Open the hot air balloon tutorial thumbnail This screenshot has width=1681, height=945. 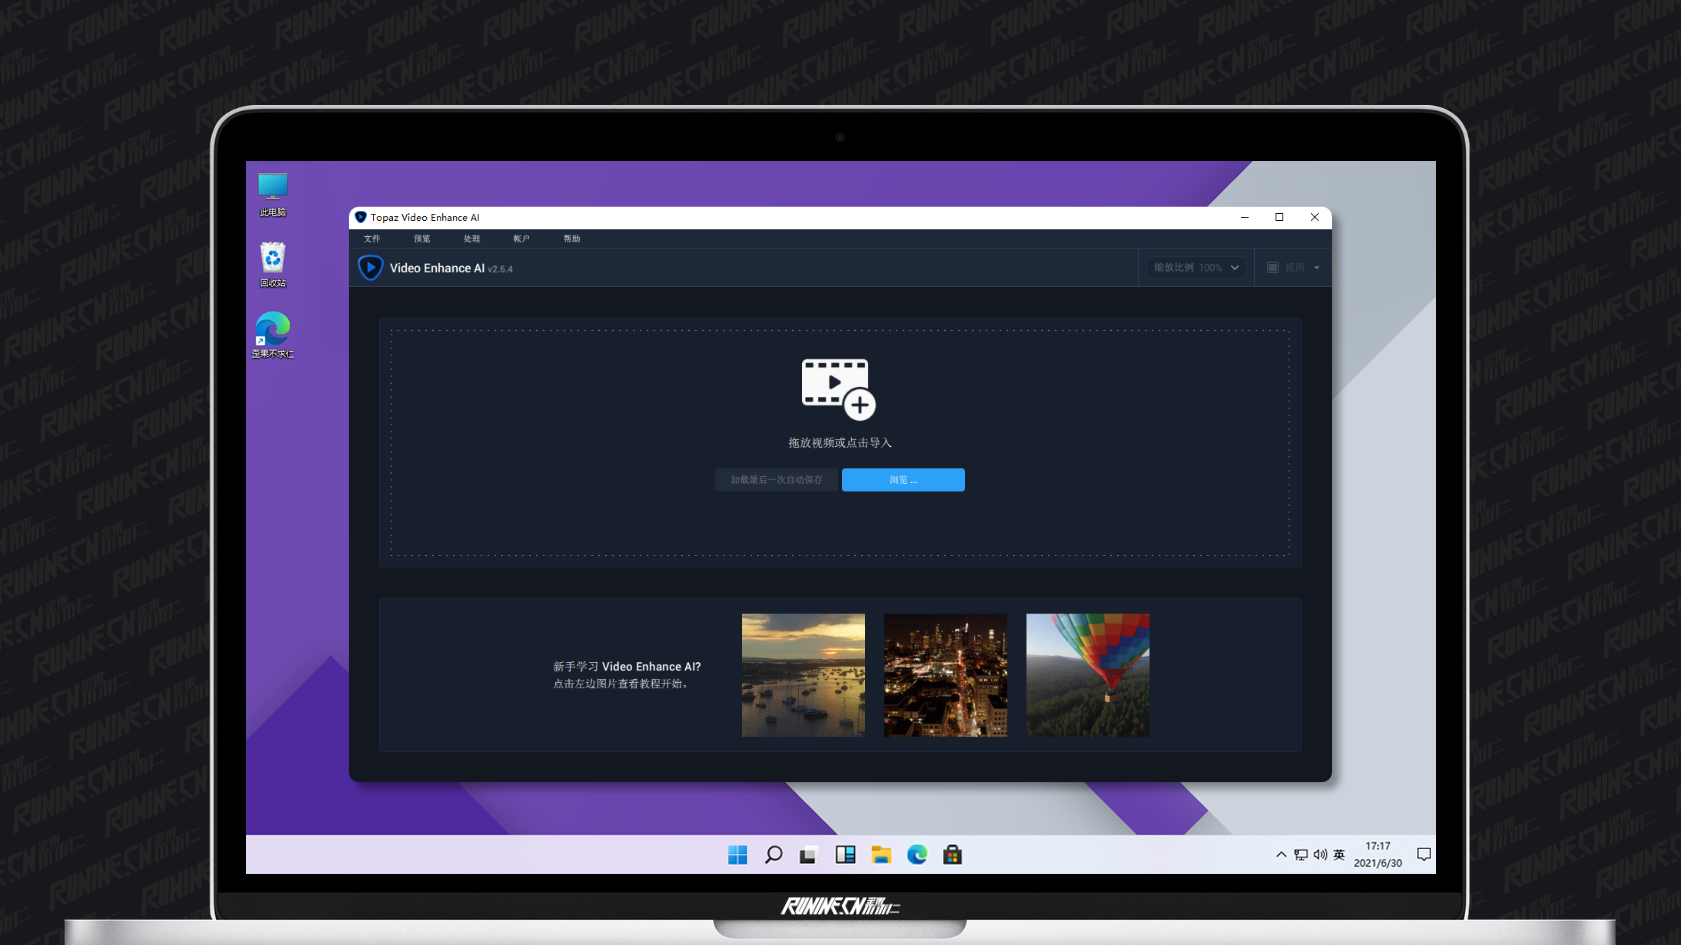[1088, 675]
